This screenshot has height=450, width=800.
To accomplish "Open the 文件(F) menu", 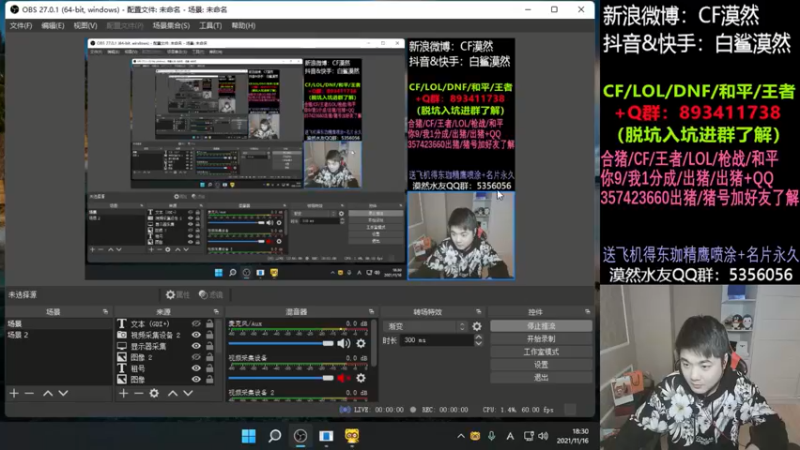I will click(21, 26).
